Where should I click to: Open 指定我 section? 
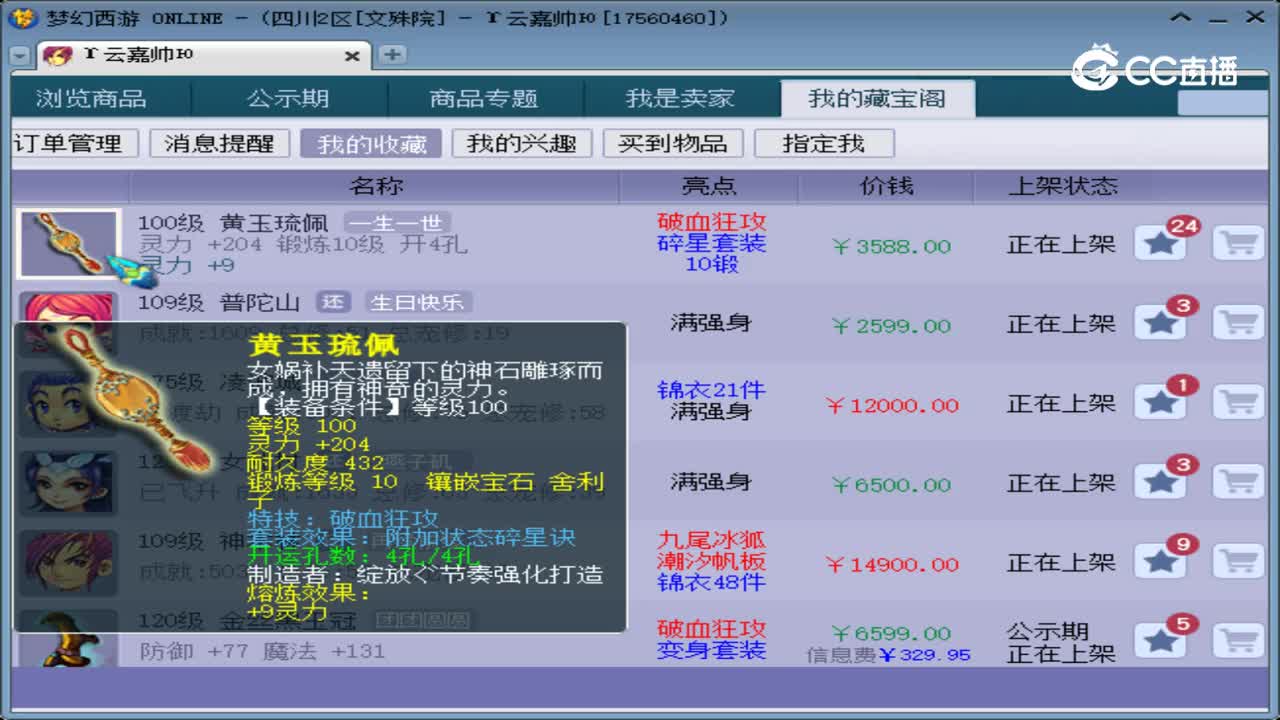pos(824,143)
